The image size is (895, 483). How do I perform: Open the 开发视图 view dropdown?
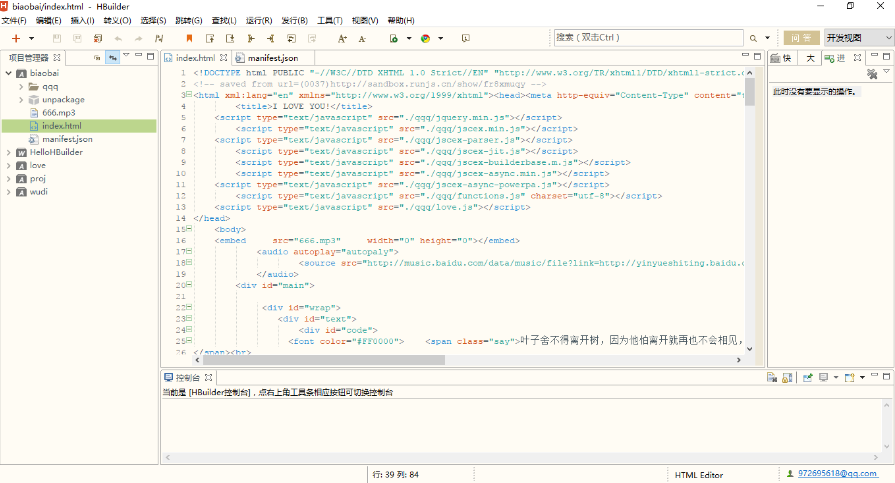(x=858, y=38)
